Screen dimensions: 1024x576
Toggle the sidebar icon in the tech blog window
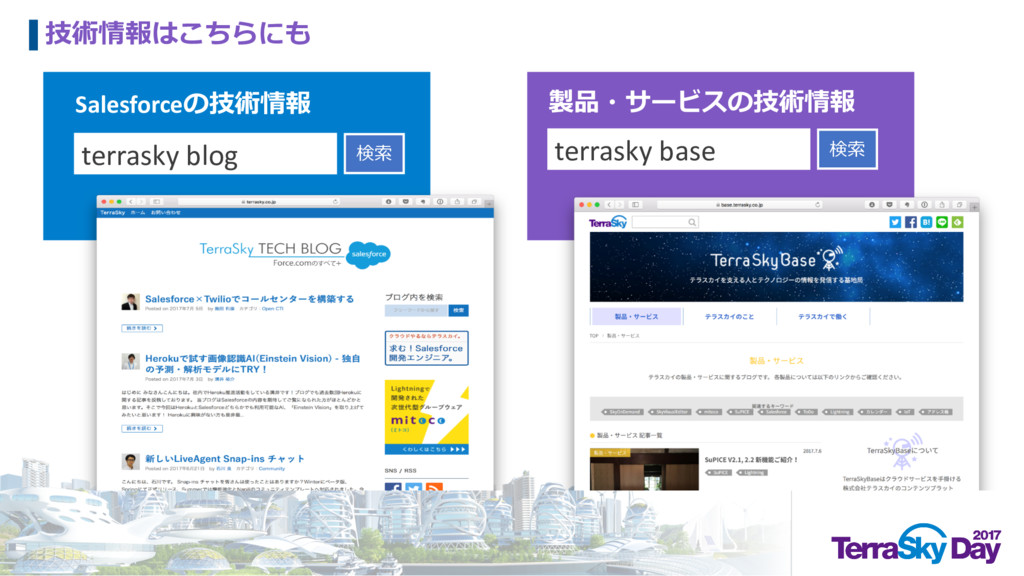click(157, 202)
